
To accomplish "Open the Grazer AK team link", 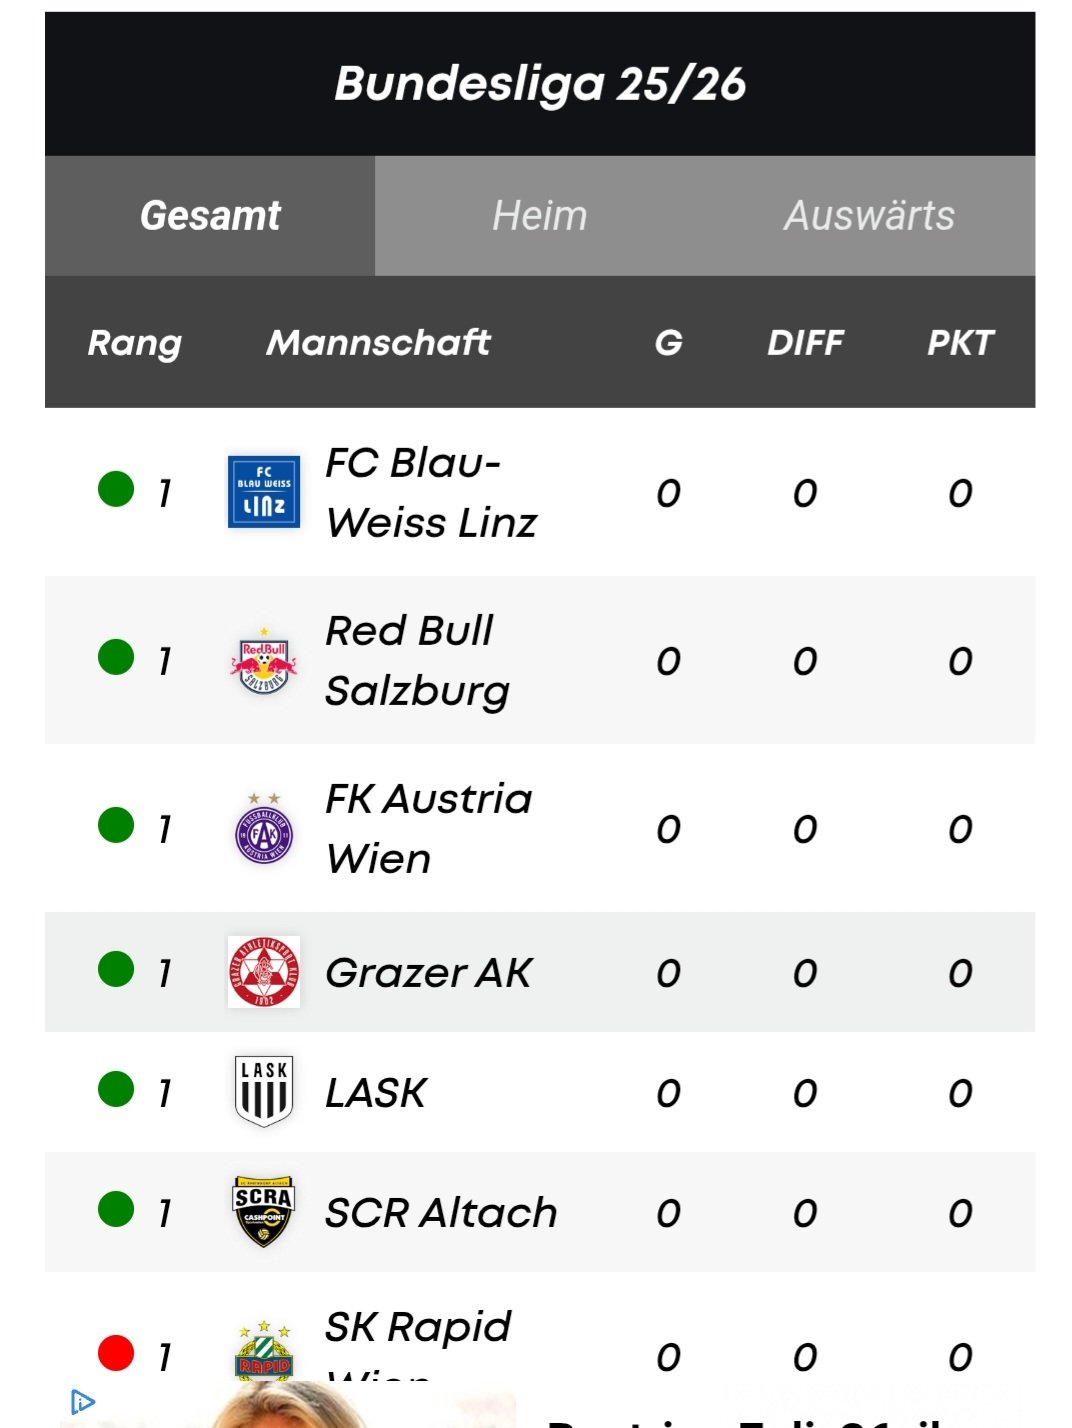I will pyautogui.click(x=429, y=973).
